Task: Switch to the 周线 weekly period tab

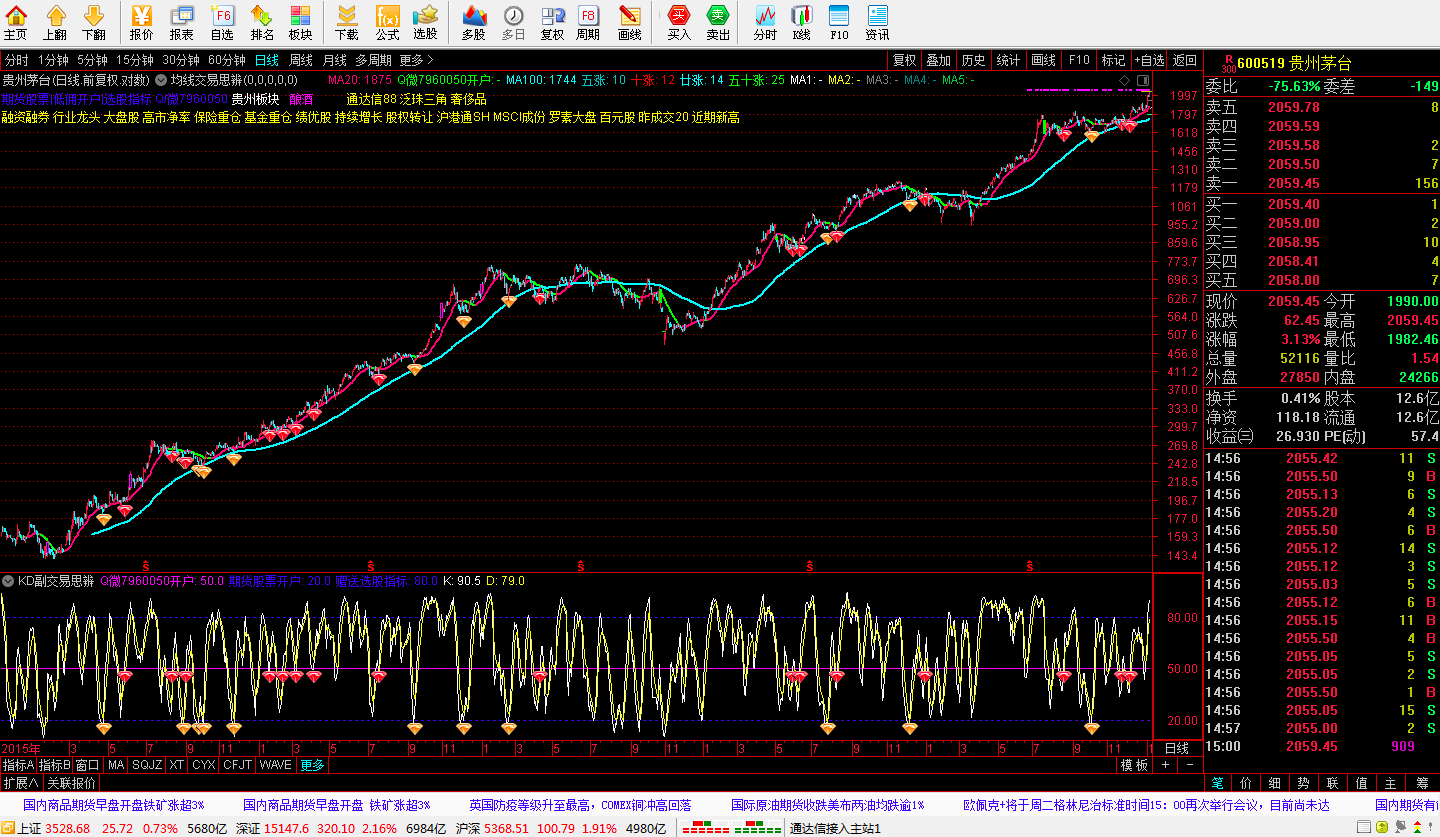Action: point(300,60)
